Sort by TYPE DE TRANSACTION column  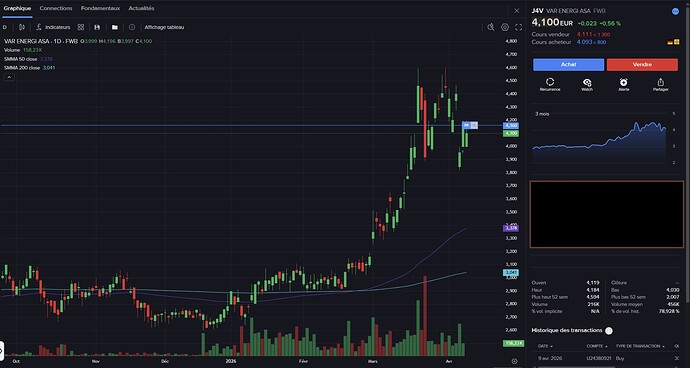[640, 346]
